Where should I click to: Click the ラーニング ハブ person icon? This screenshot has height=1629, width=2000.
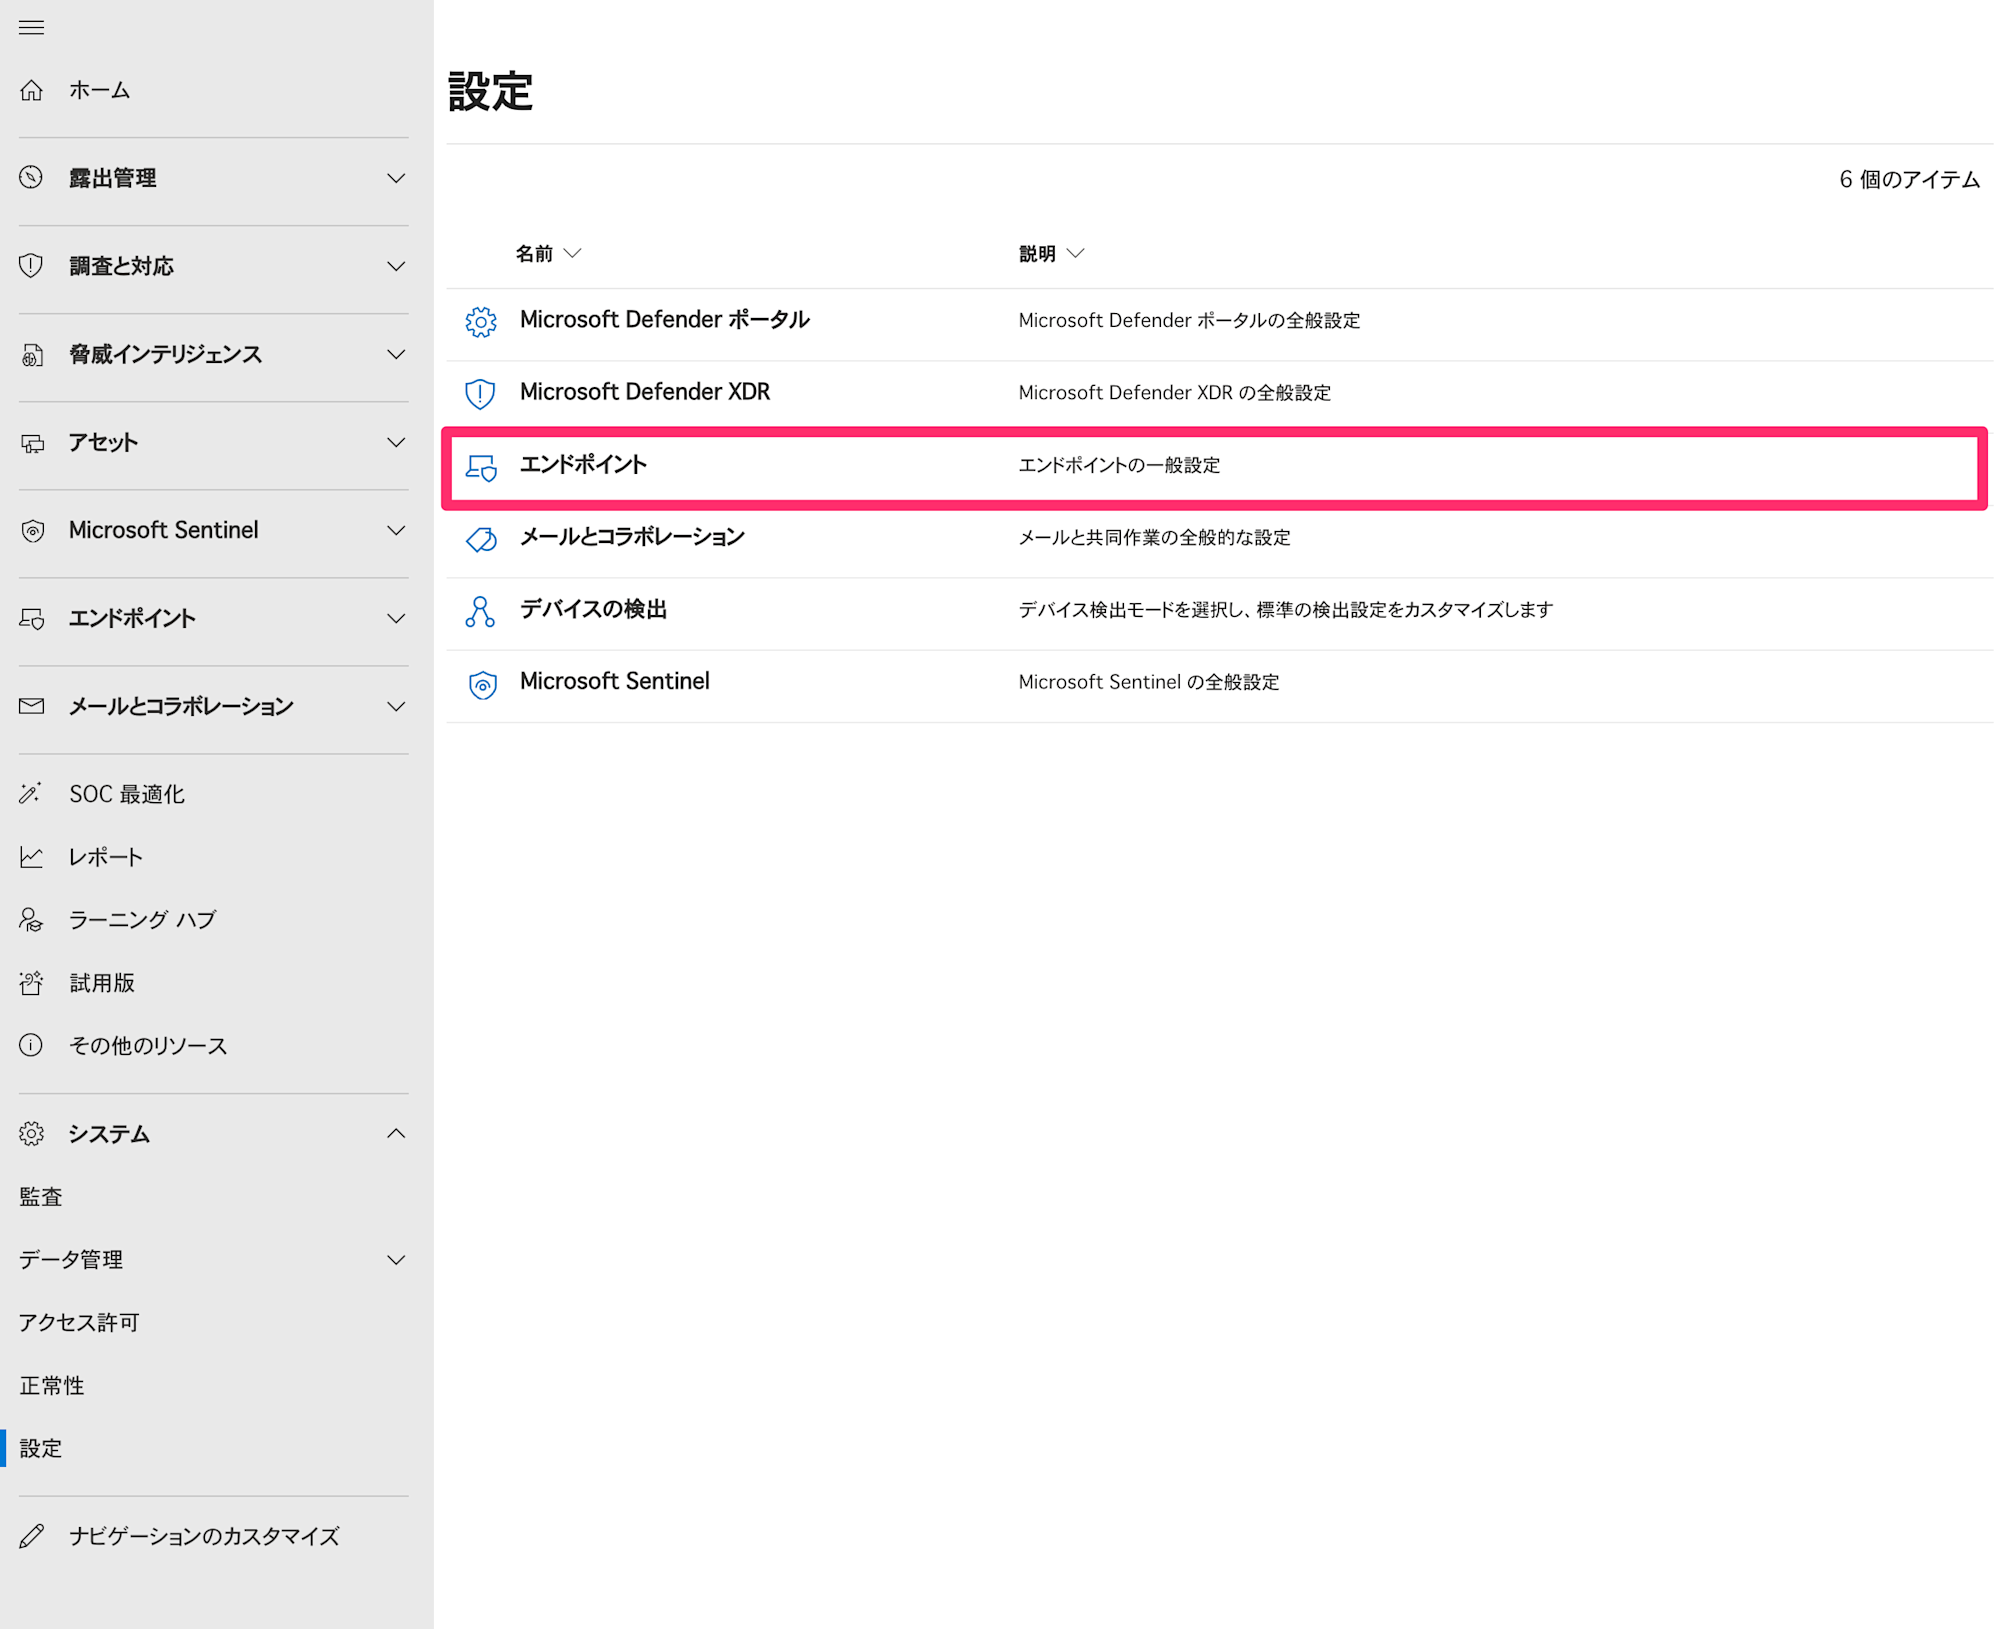31,920
